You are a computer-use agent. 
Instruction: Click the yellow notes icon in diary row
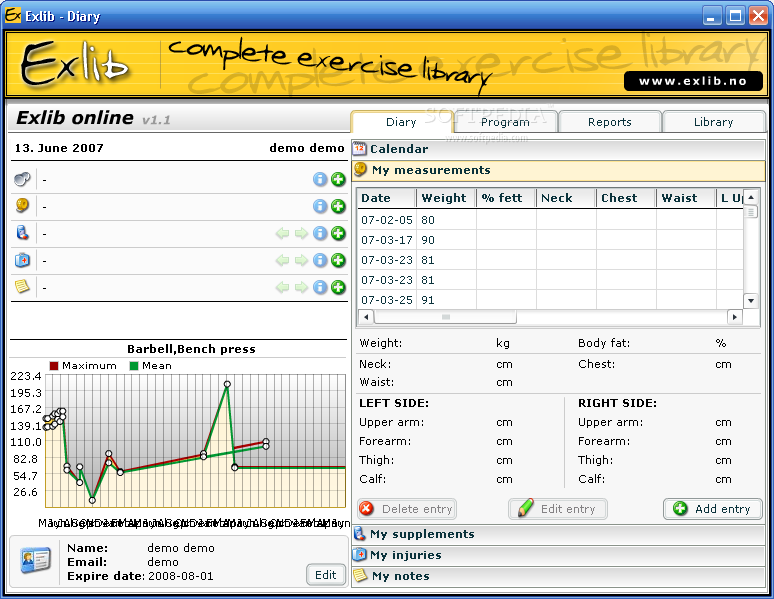click(22, 286)
